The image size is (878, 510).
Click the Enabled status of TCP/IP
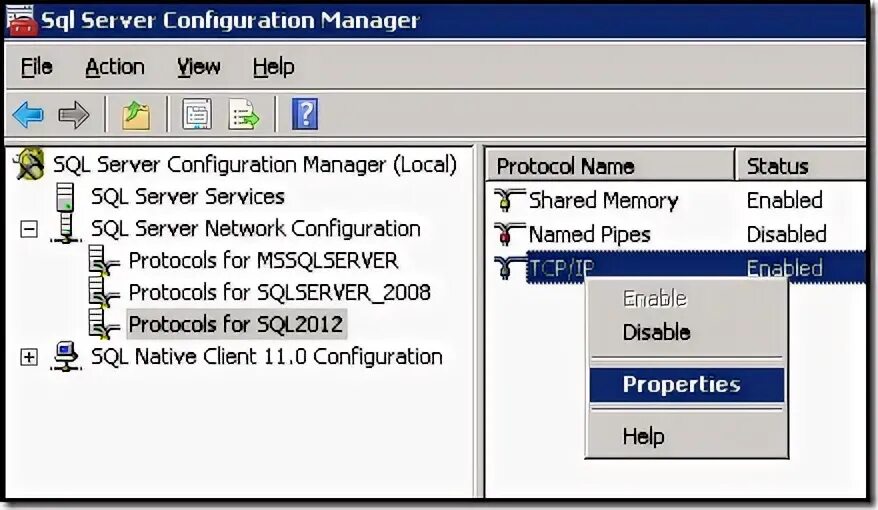click(784, 268)
